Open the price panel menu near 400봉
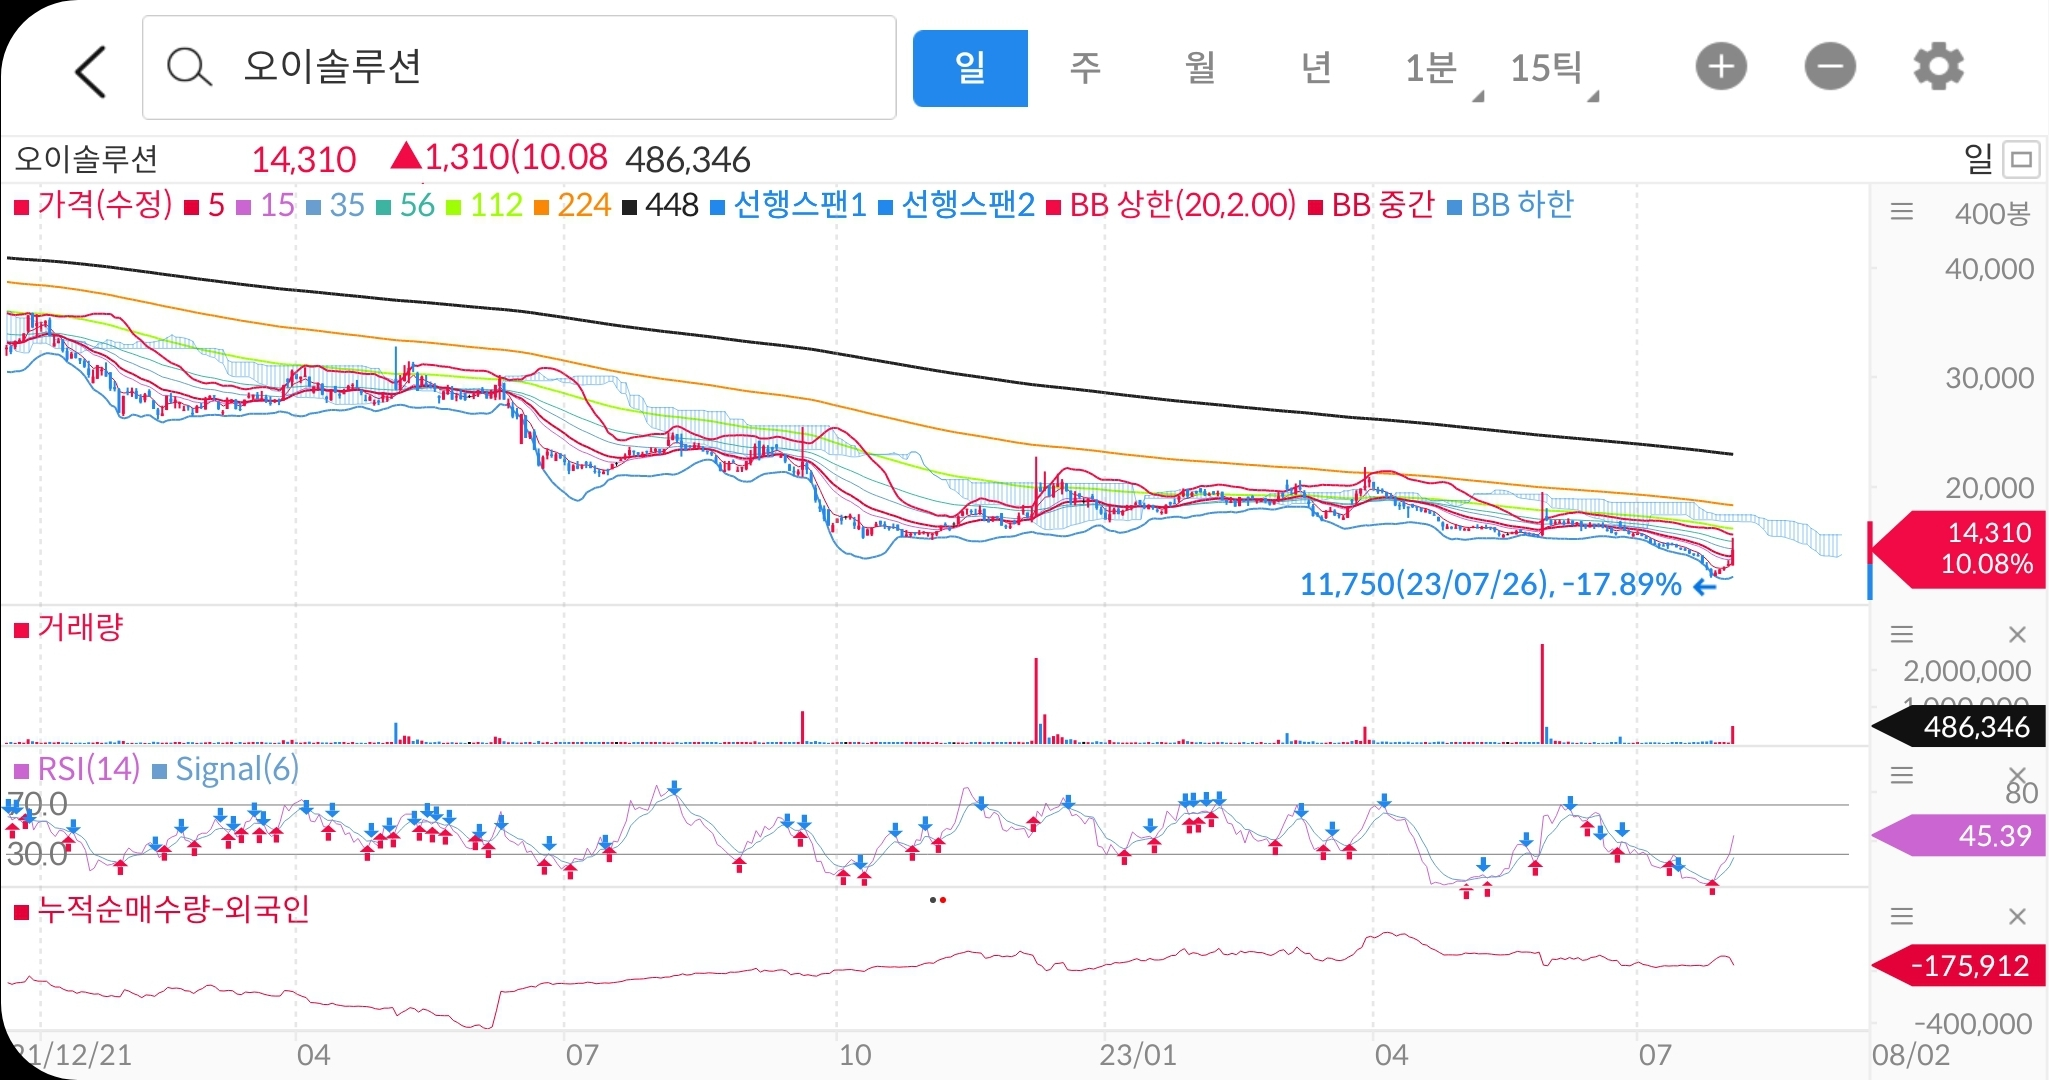The image size is (2049, 1080). coord(1902,212)
